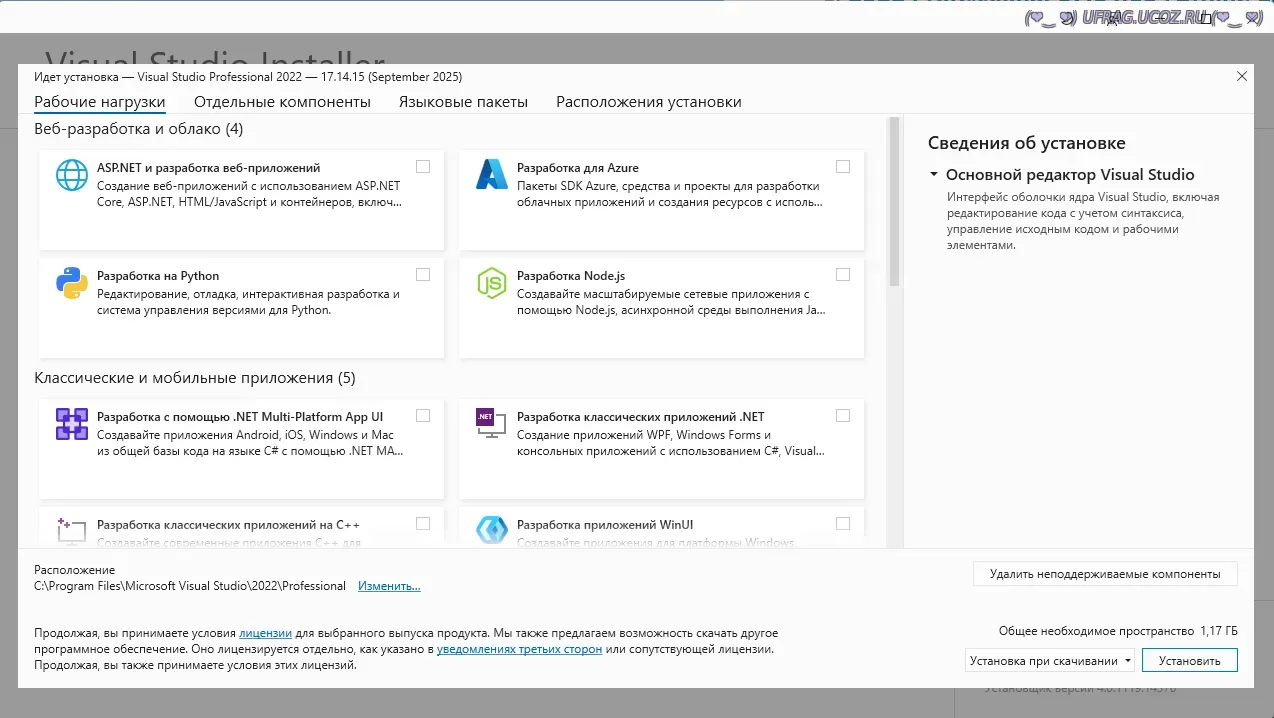Click the Azure development workload icon
The image size is (1274, 718).
tap(492, 175)
